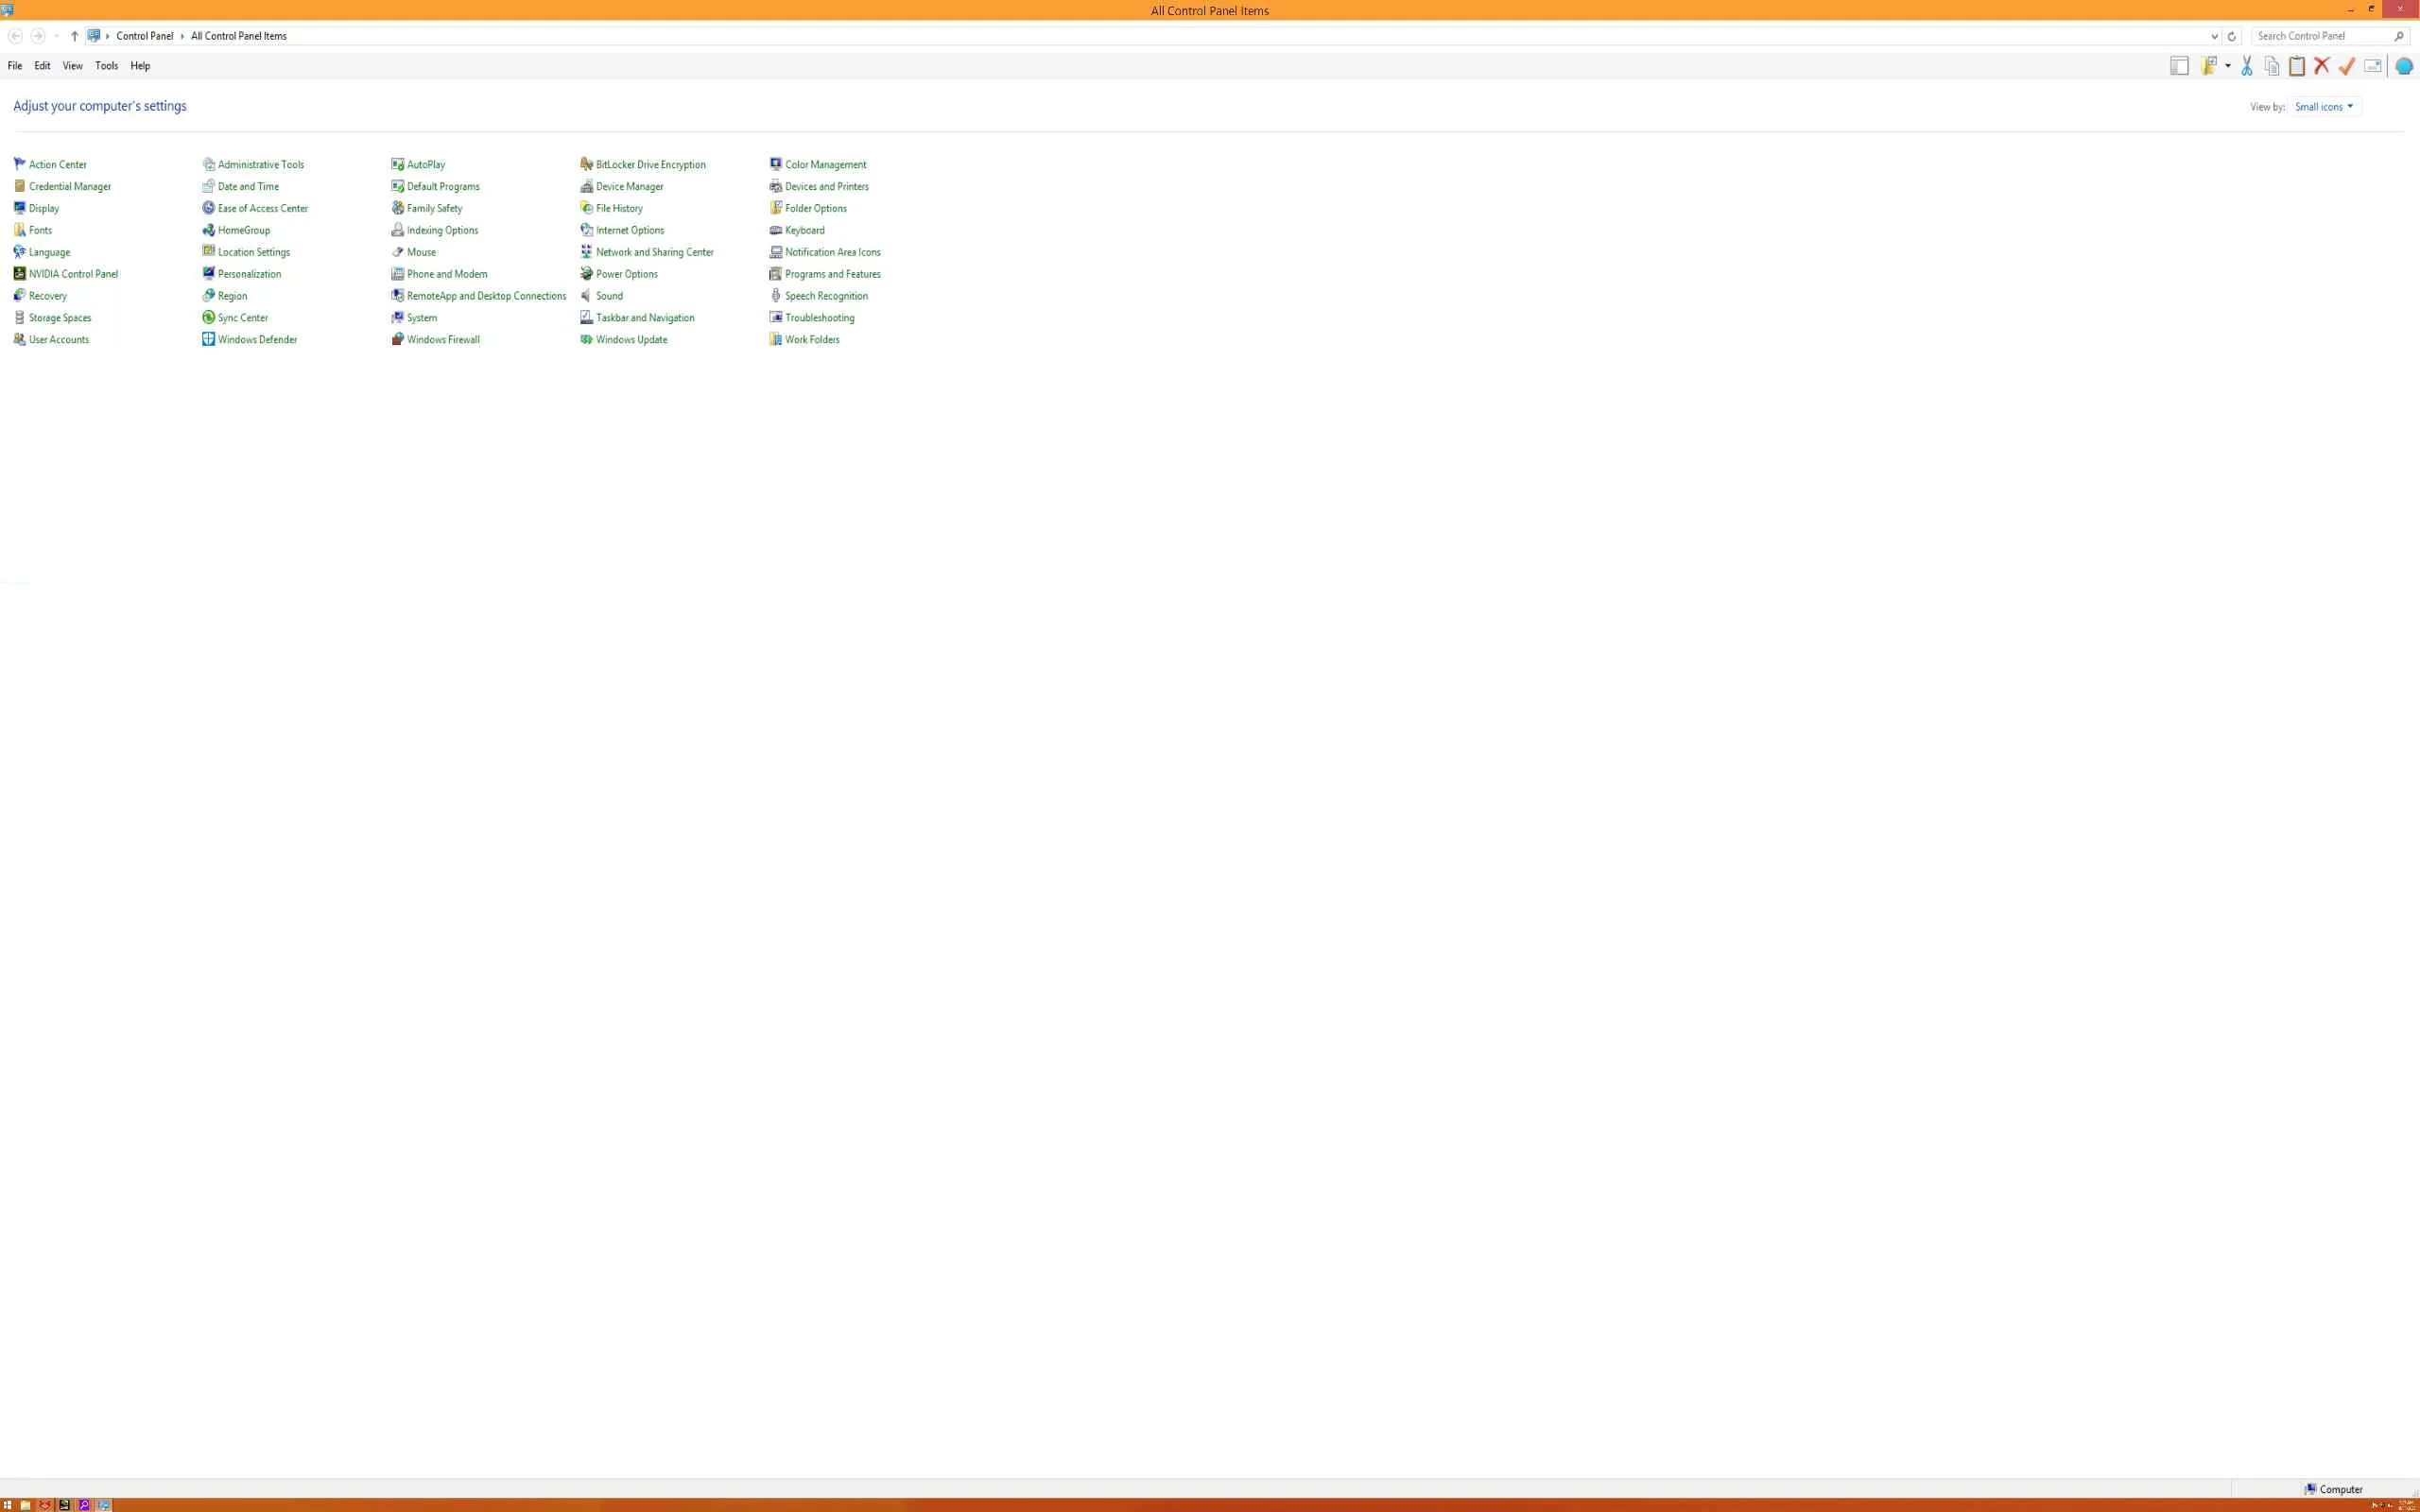
Task: Click the red X Delete toolbar icon
Action: pyautogui.click(x=2321, y=66)
